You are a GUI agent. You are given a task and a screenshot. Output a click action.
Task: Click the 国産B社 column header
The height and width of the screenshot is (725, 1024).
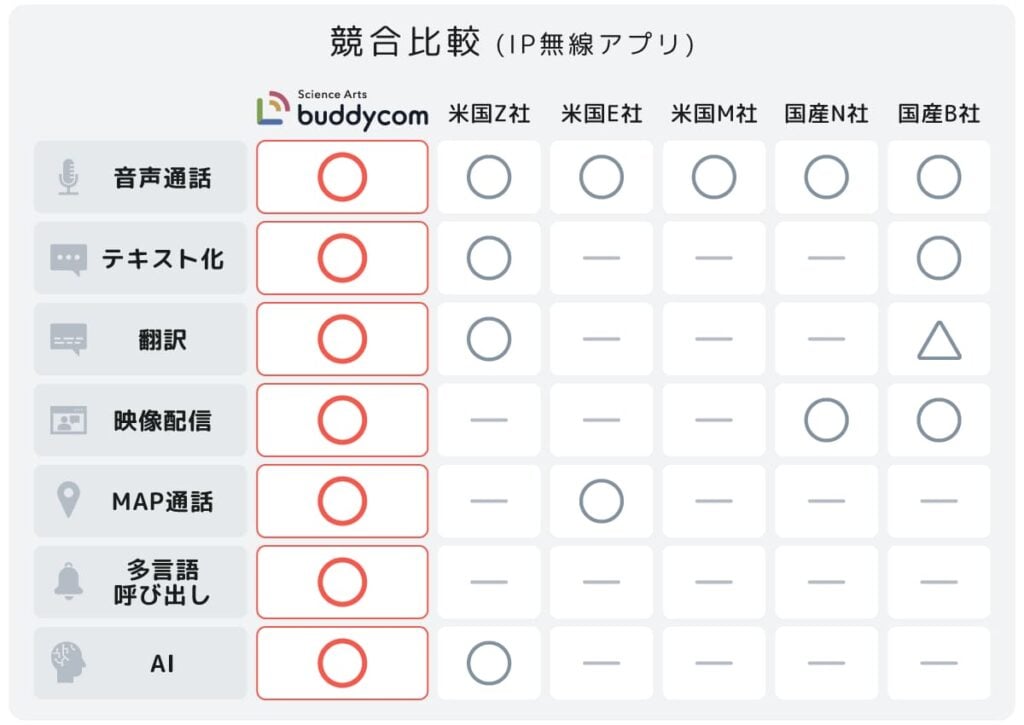[939, 114]
